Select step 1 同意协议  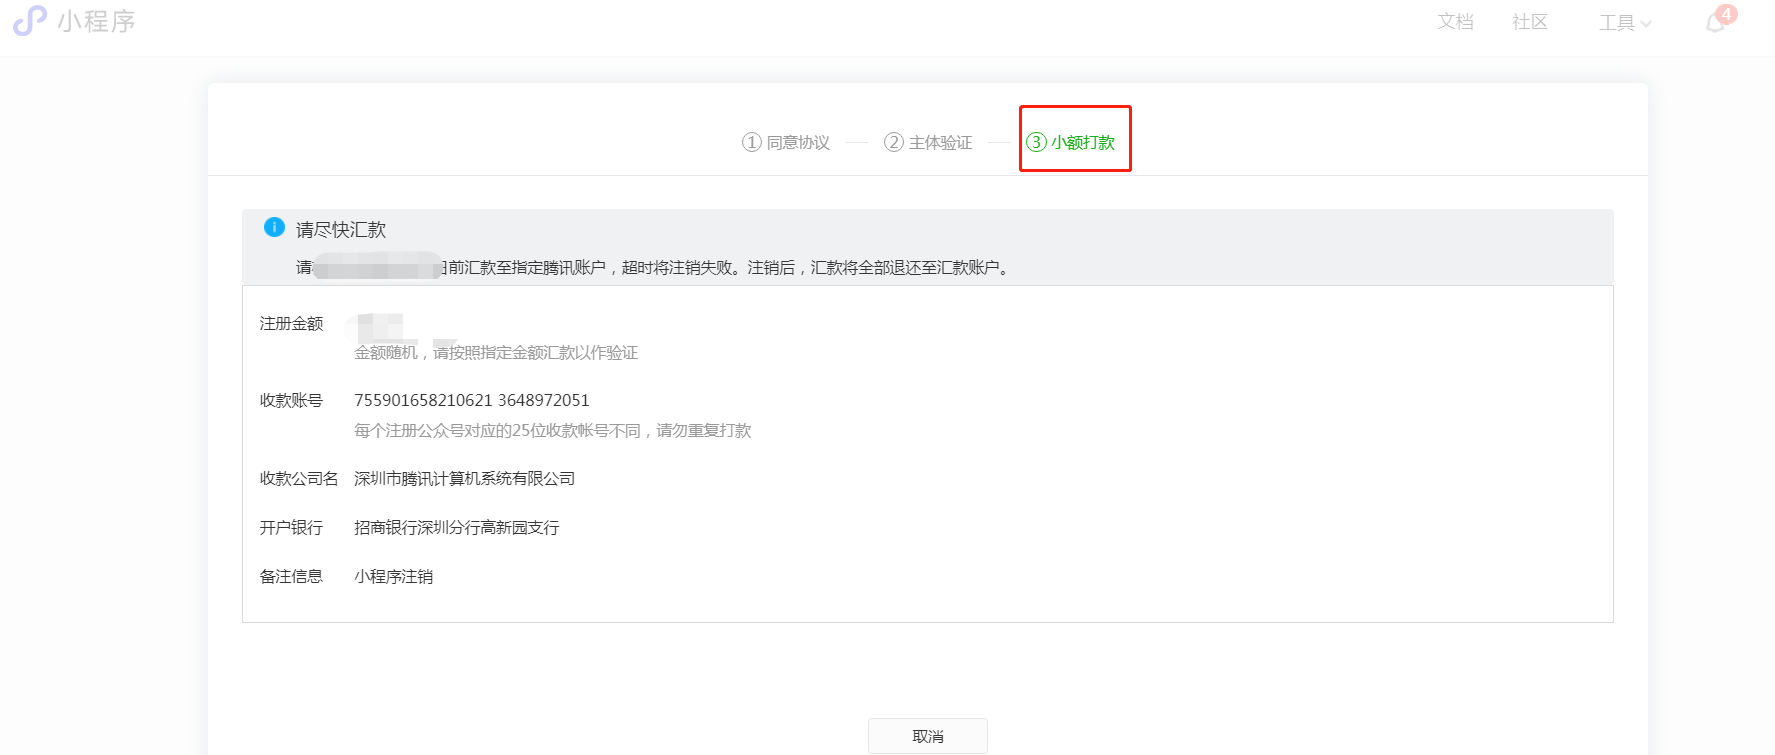point(786,143)
